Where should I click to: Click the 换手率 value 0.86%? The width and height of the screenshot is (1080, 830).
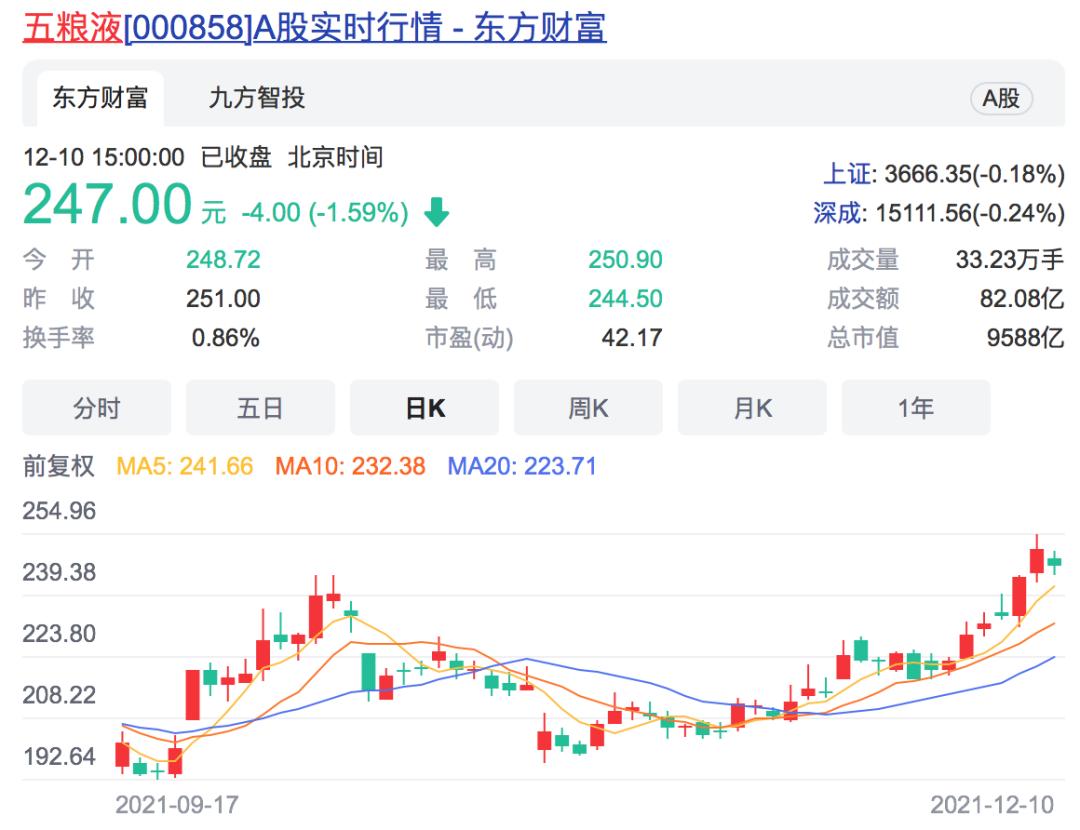(x=225, y=338)
